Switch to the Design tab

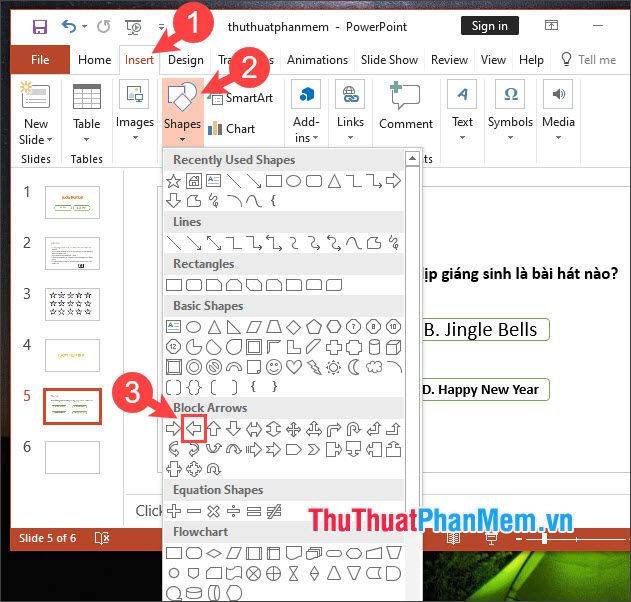186,60
